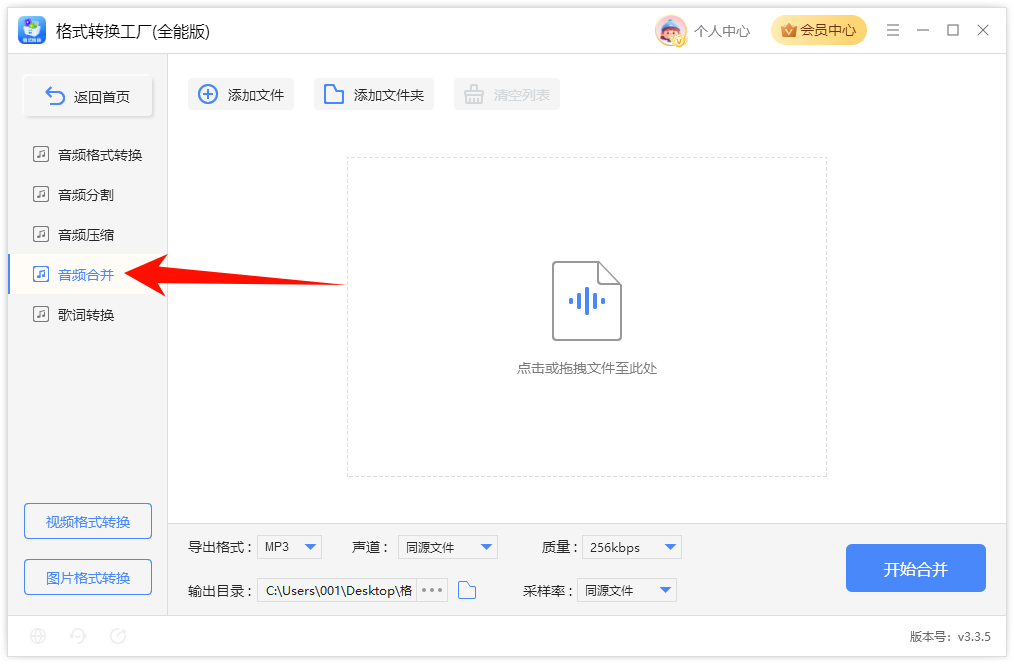The height and width of the screenshot is (664, 1014).
Task: Click 点击或拖拽文件至此处 text
Action: point(587,369)
